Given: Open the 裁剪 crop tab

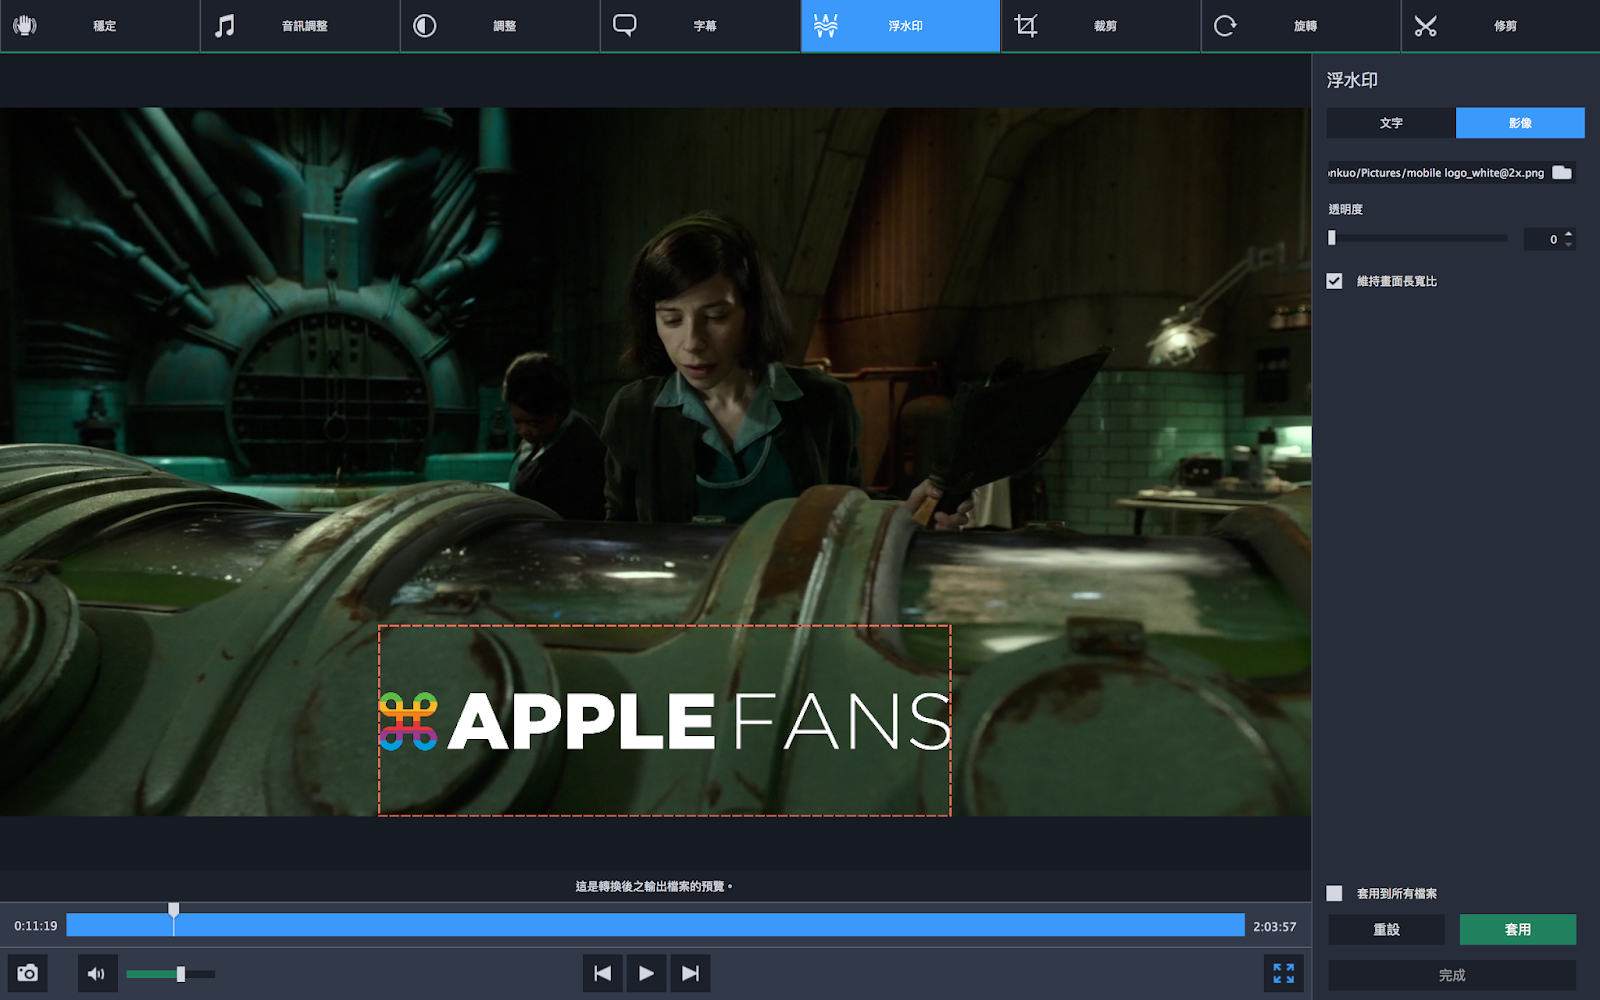Looking at the screenshot, I should point(1100,26).
